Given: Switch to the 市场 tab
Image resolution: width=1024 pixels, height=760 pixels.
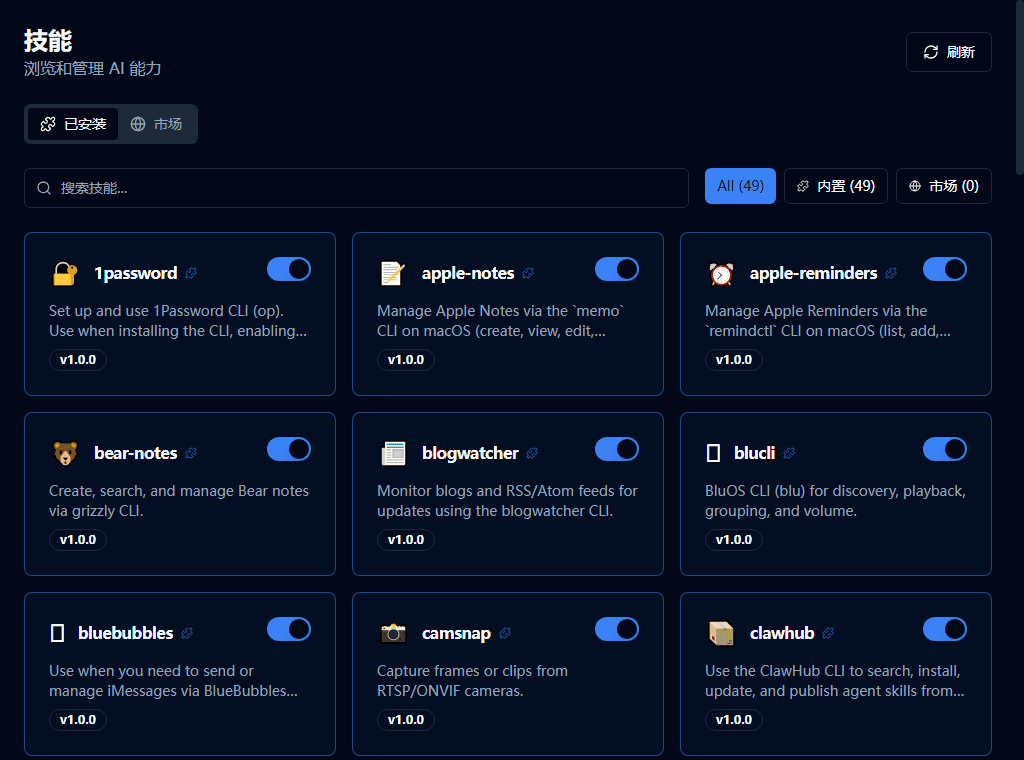Looking at the screenshot, I should pos(157,124).
